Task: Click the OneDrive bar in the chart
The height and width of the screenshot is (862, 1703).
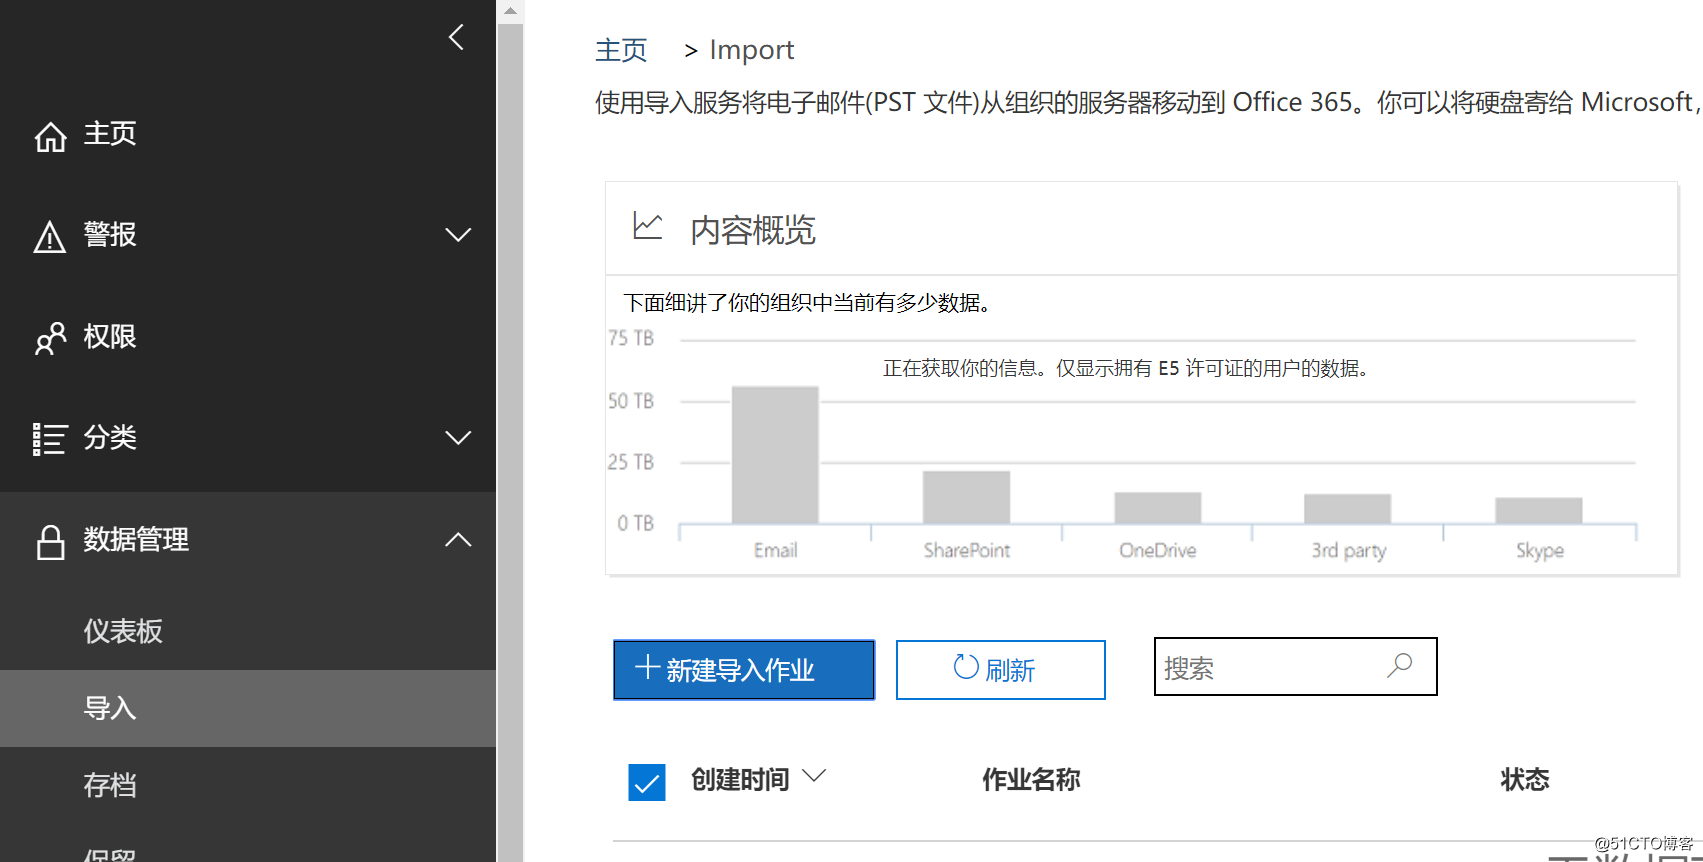Action: [x=1158, y=507]
